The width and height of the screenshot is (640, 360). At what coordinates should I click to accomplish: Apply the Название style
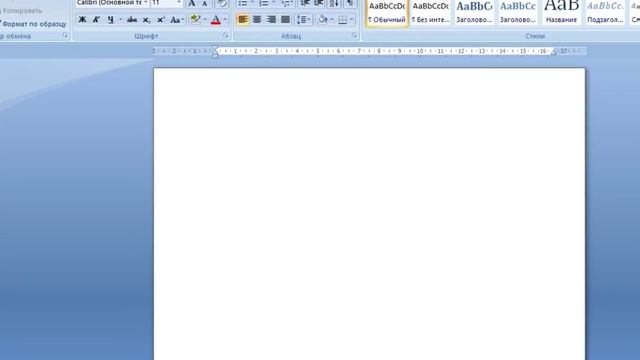[562, 13]
